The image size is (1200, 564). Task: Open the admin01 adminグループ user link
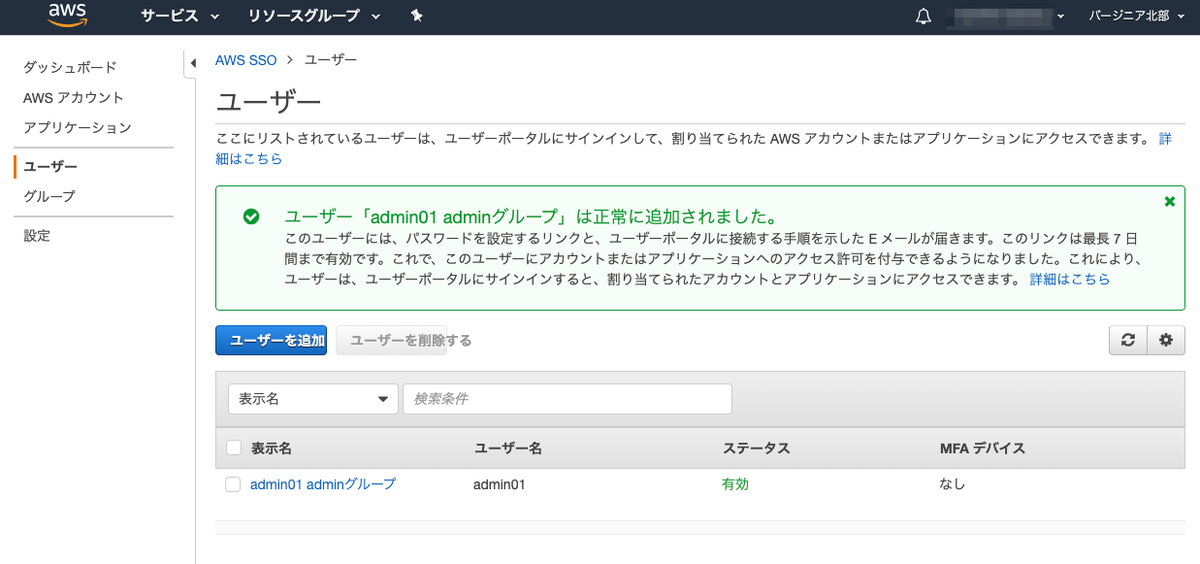(323, 484)
